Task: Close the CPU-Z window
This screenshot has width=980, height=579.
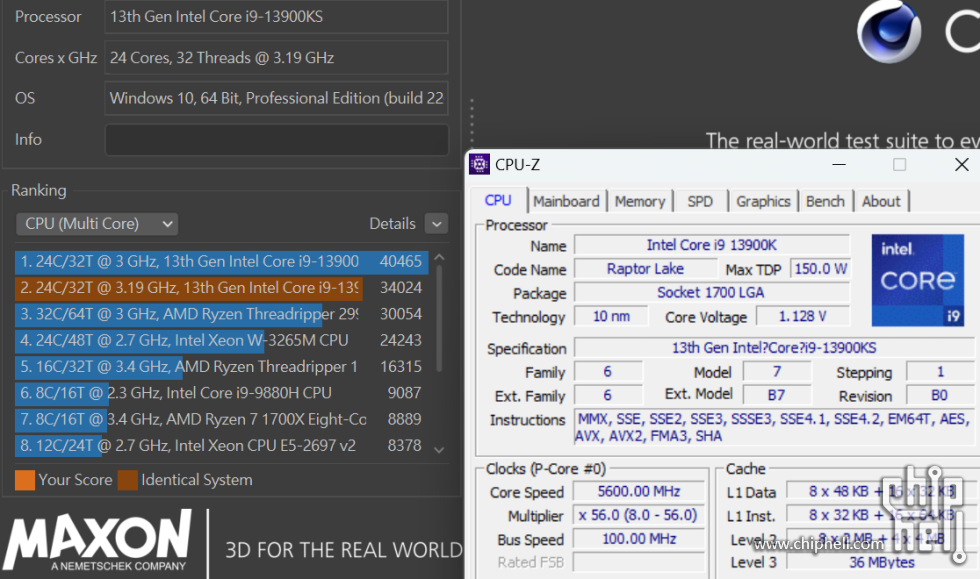Action: click(x=962, y=164)
